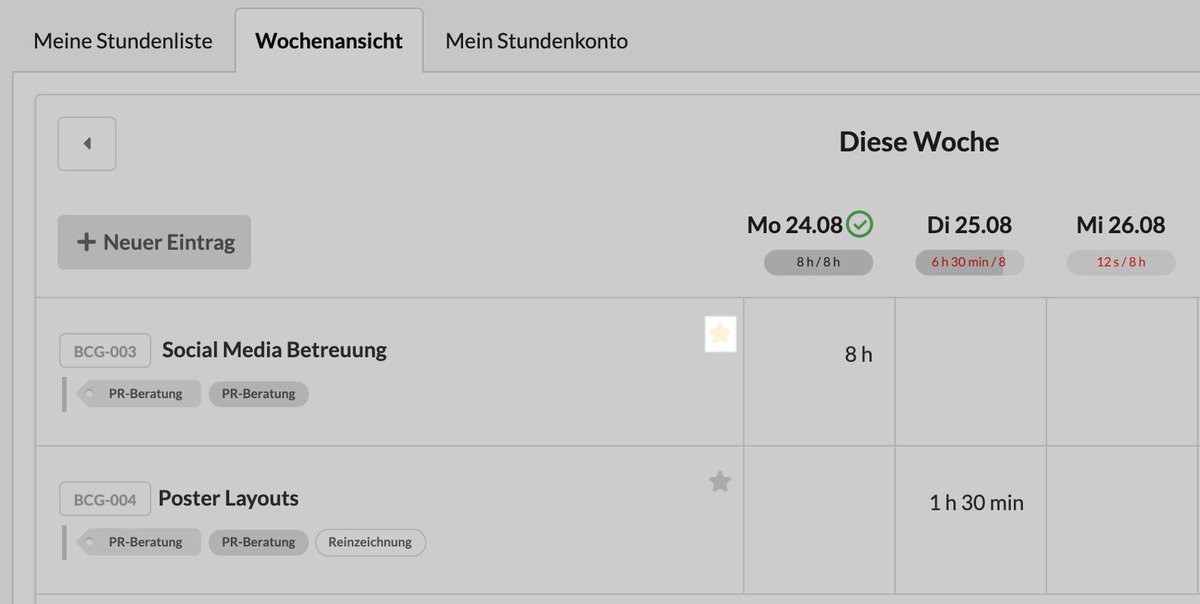The width and height of the screenshot is (1200, 604).
Task: Click the BCG-003 project badge
Action: tap(105, 351)
